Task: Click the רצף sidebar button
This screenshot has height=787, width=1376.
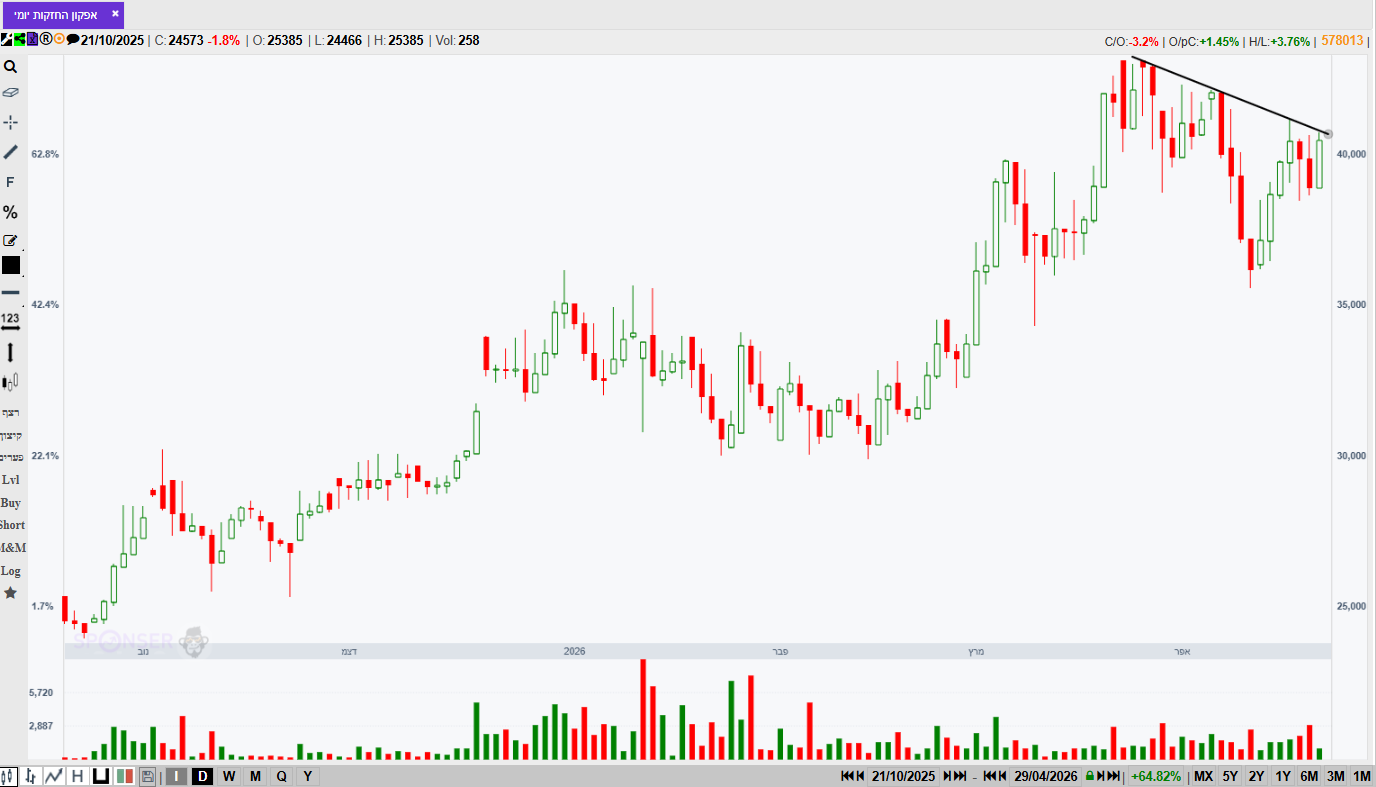Action: (10, 412)
